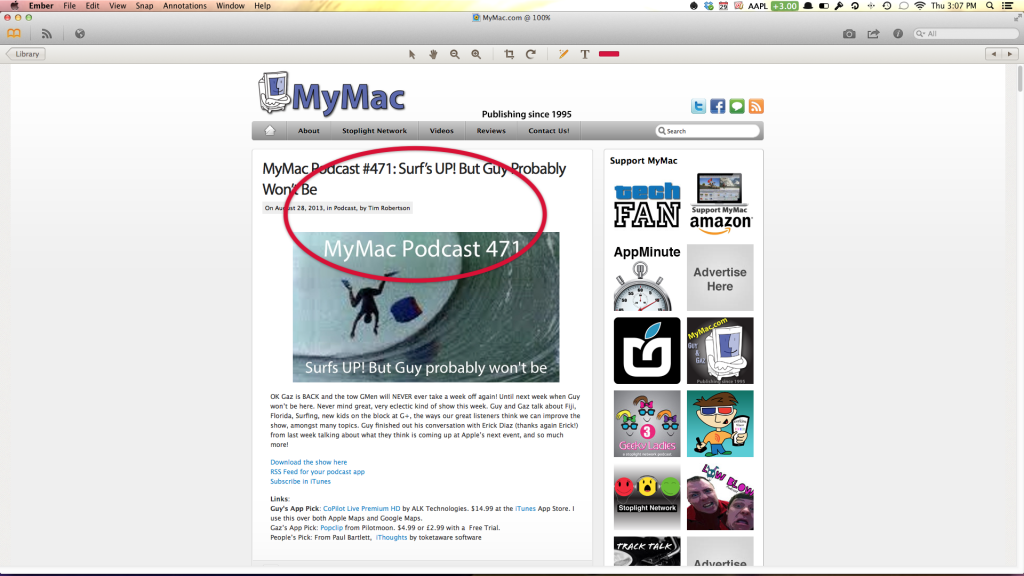Select the hand pan tool
Image resolution: width=1024 pixels, height=576 pixels.
(433, 54)
